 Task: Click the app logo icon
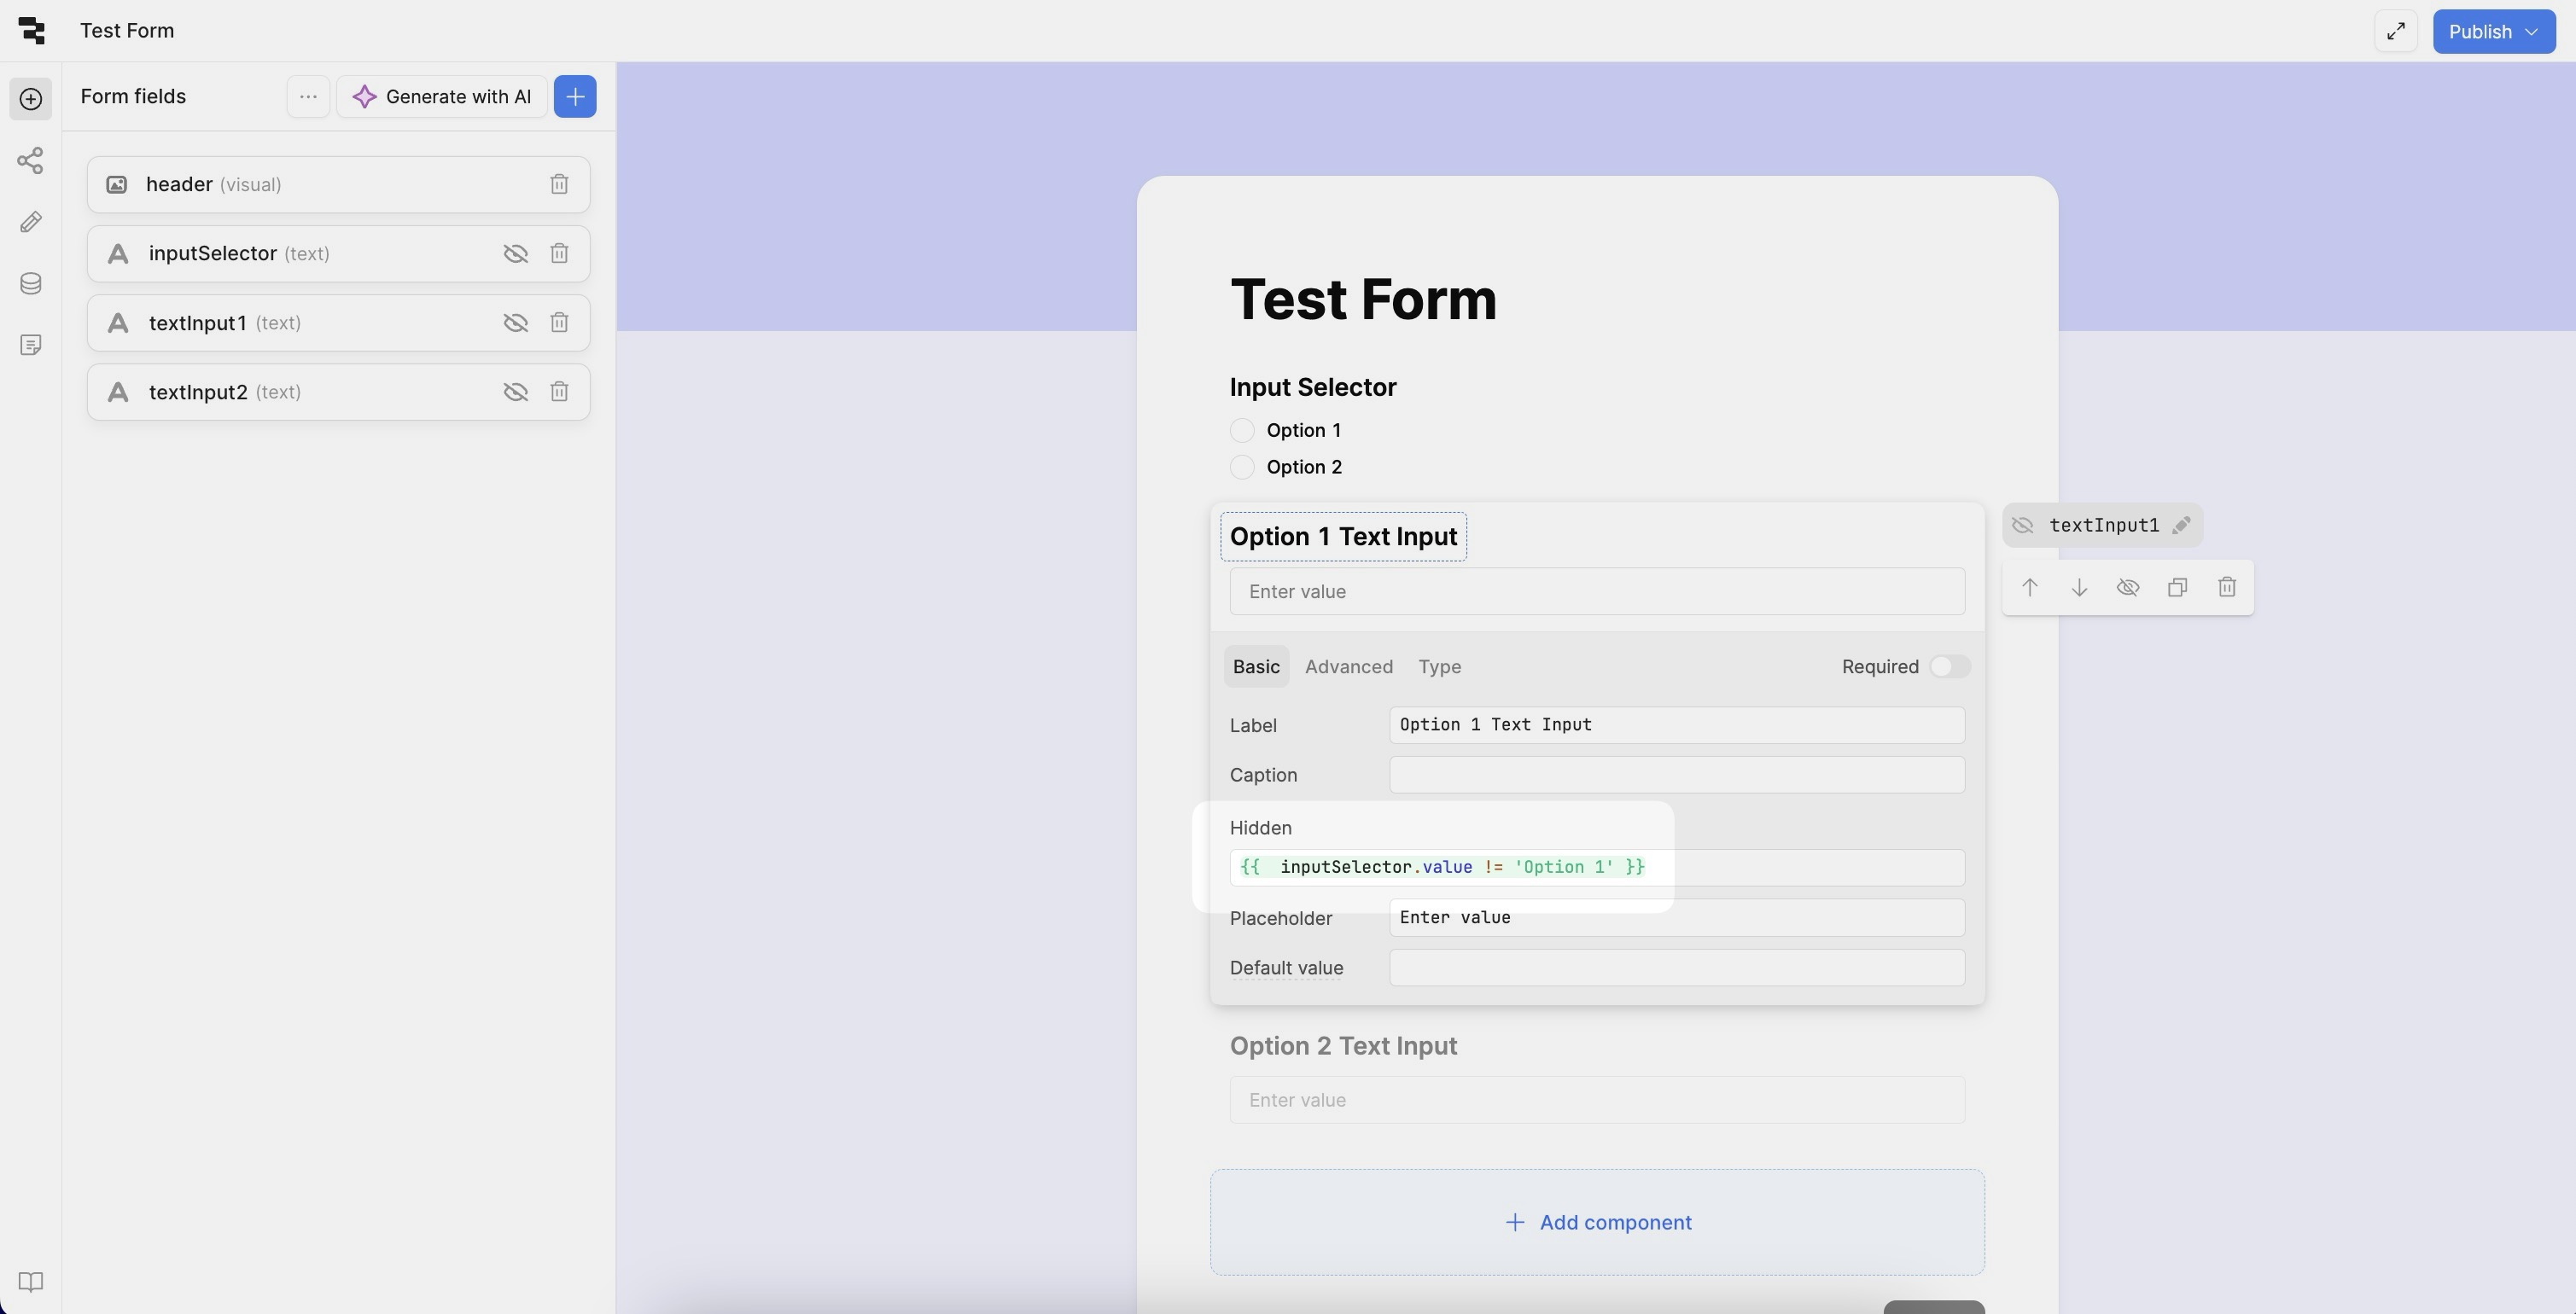click(x=32, y=31)
